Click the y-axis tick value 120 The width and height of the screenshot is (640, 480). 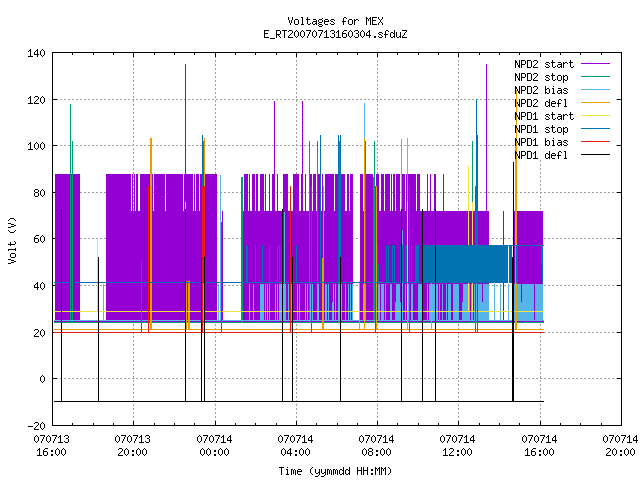tap(36, 100)
